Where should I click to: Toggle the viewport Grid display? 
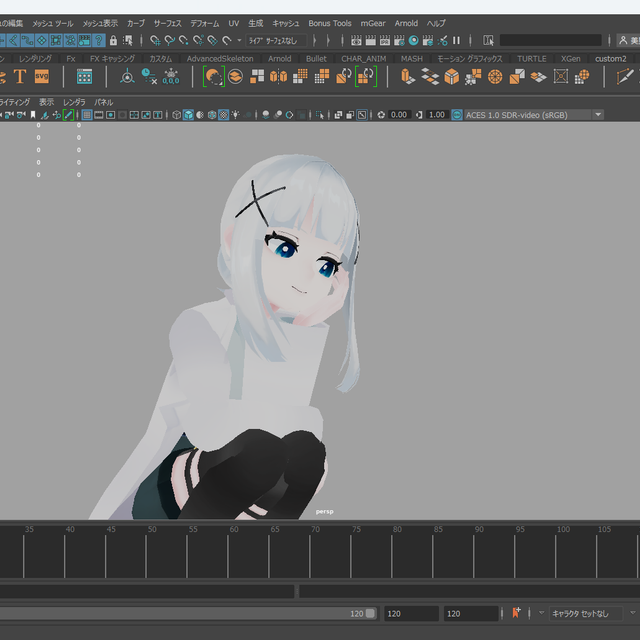pyautogui.click(x=87, y=115)
